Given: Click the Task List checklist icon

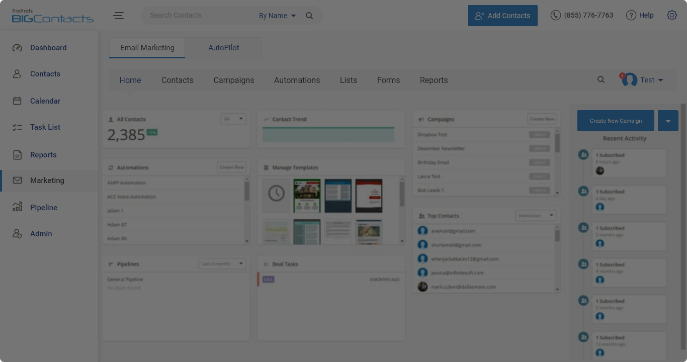Looking at the screenshot, I should [17, 128].
